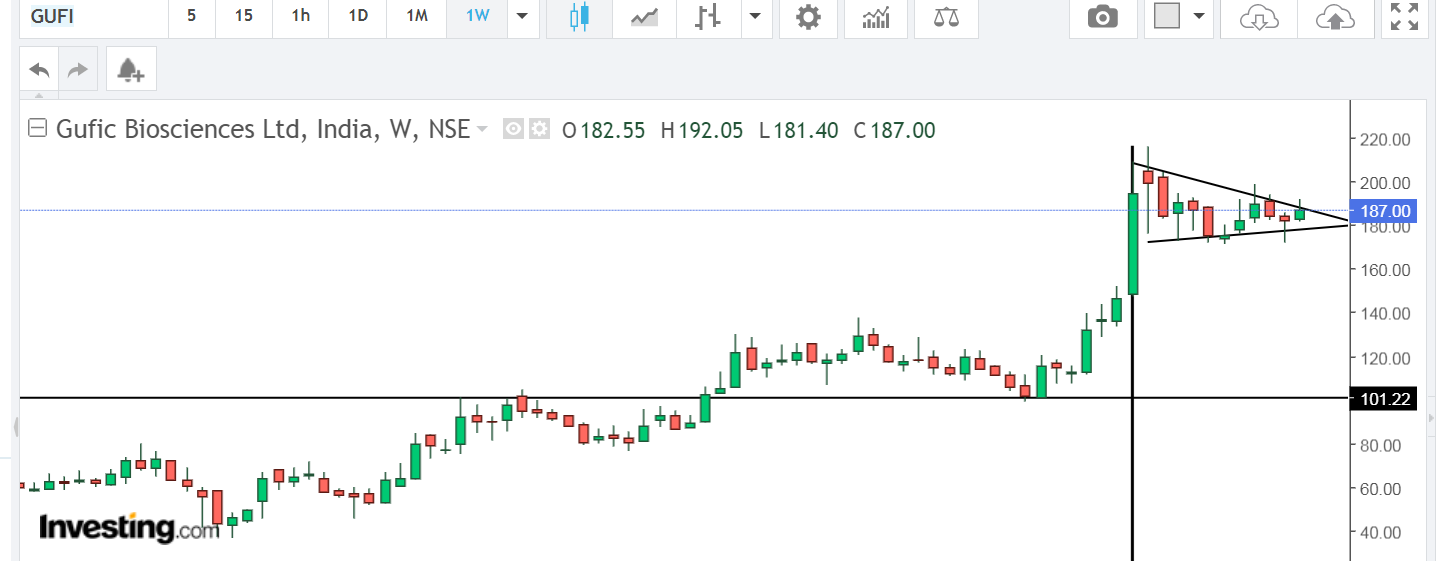Switch to the 1M timeframe

(x=417, y=17)
